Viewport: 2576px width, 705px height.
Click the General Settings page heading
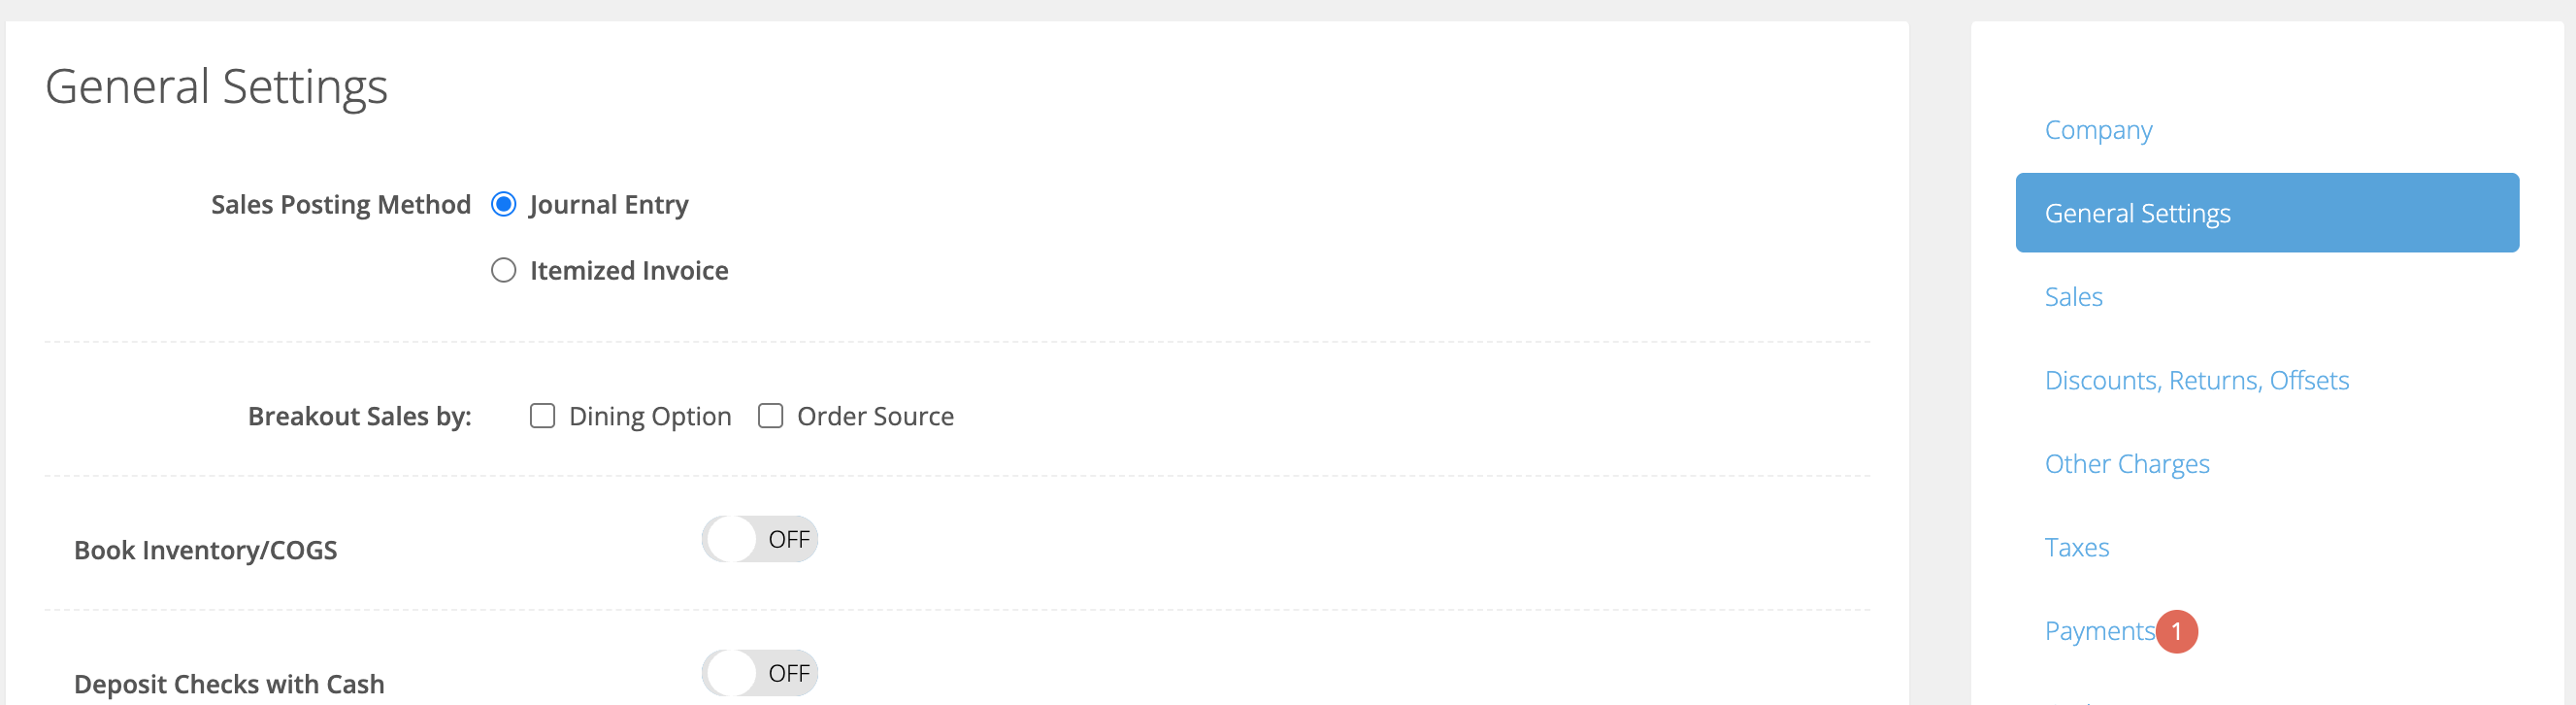coord(216,87)
